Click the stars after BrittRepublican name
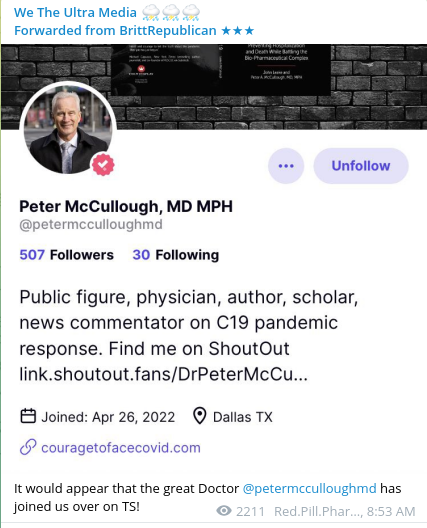This screenshot has width=427, height=528. coord(237,31)
